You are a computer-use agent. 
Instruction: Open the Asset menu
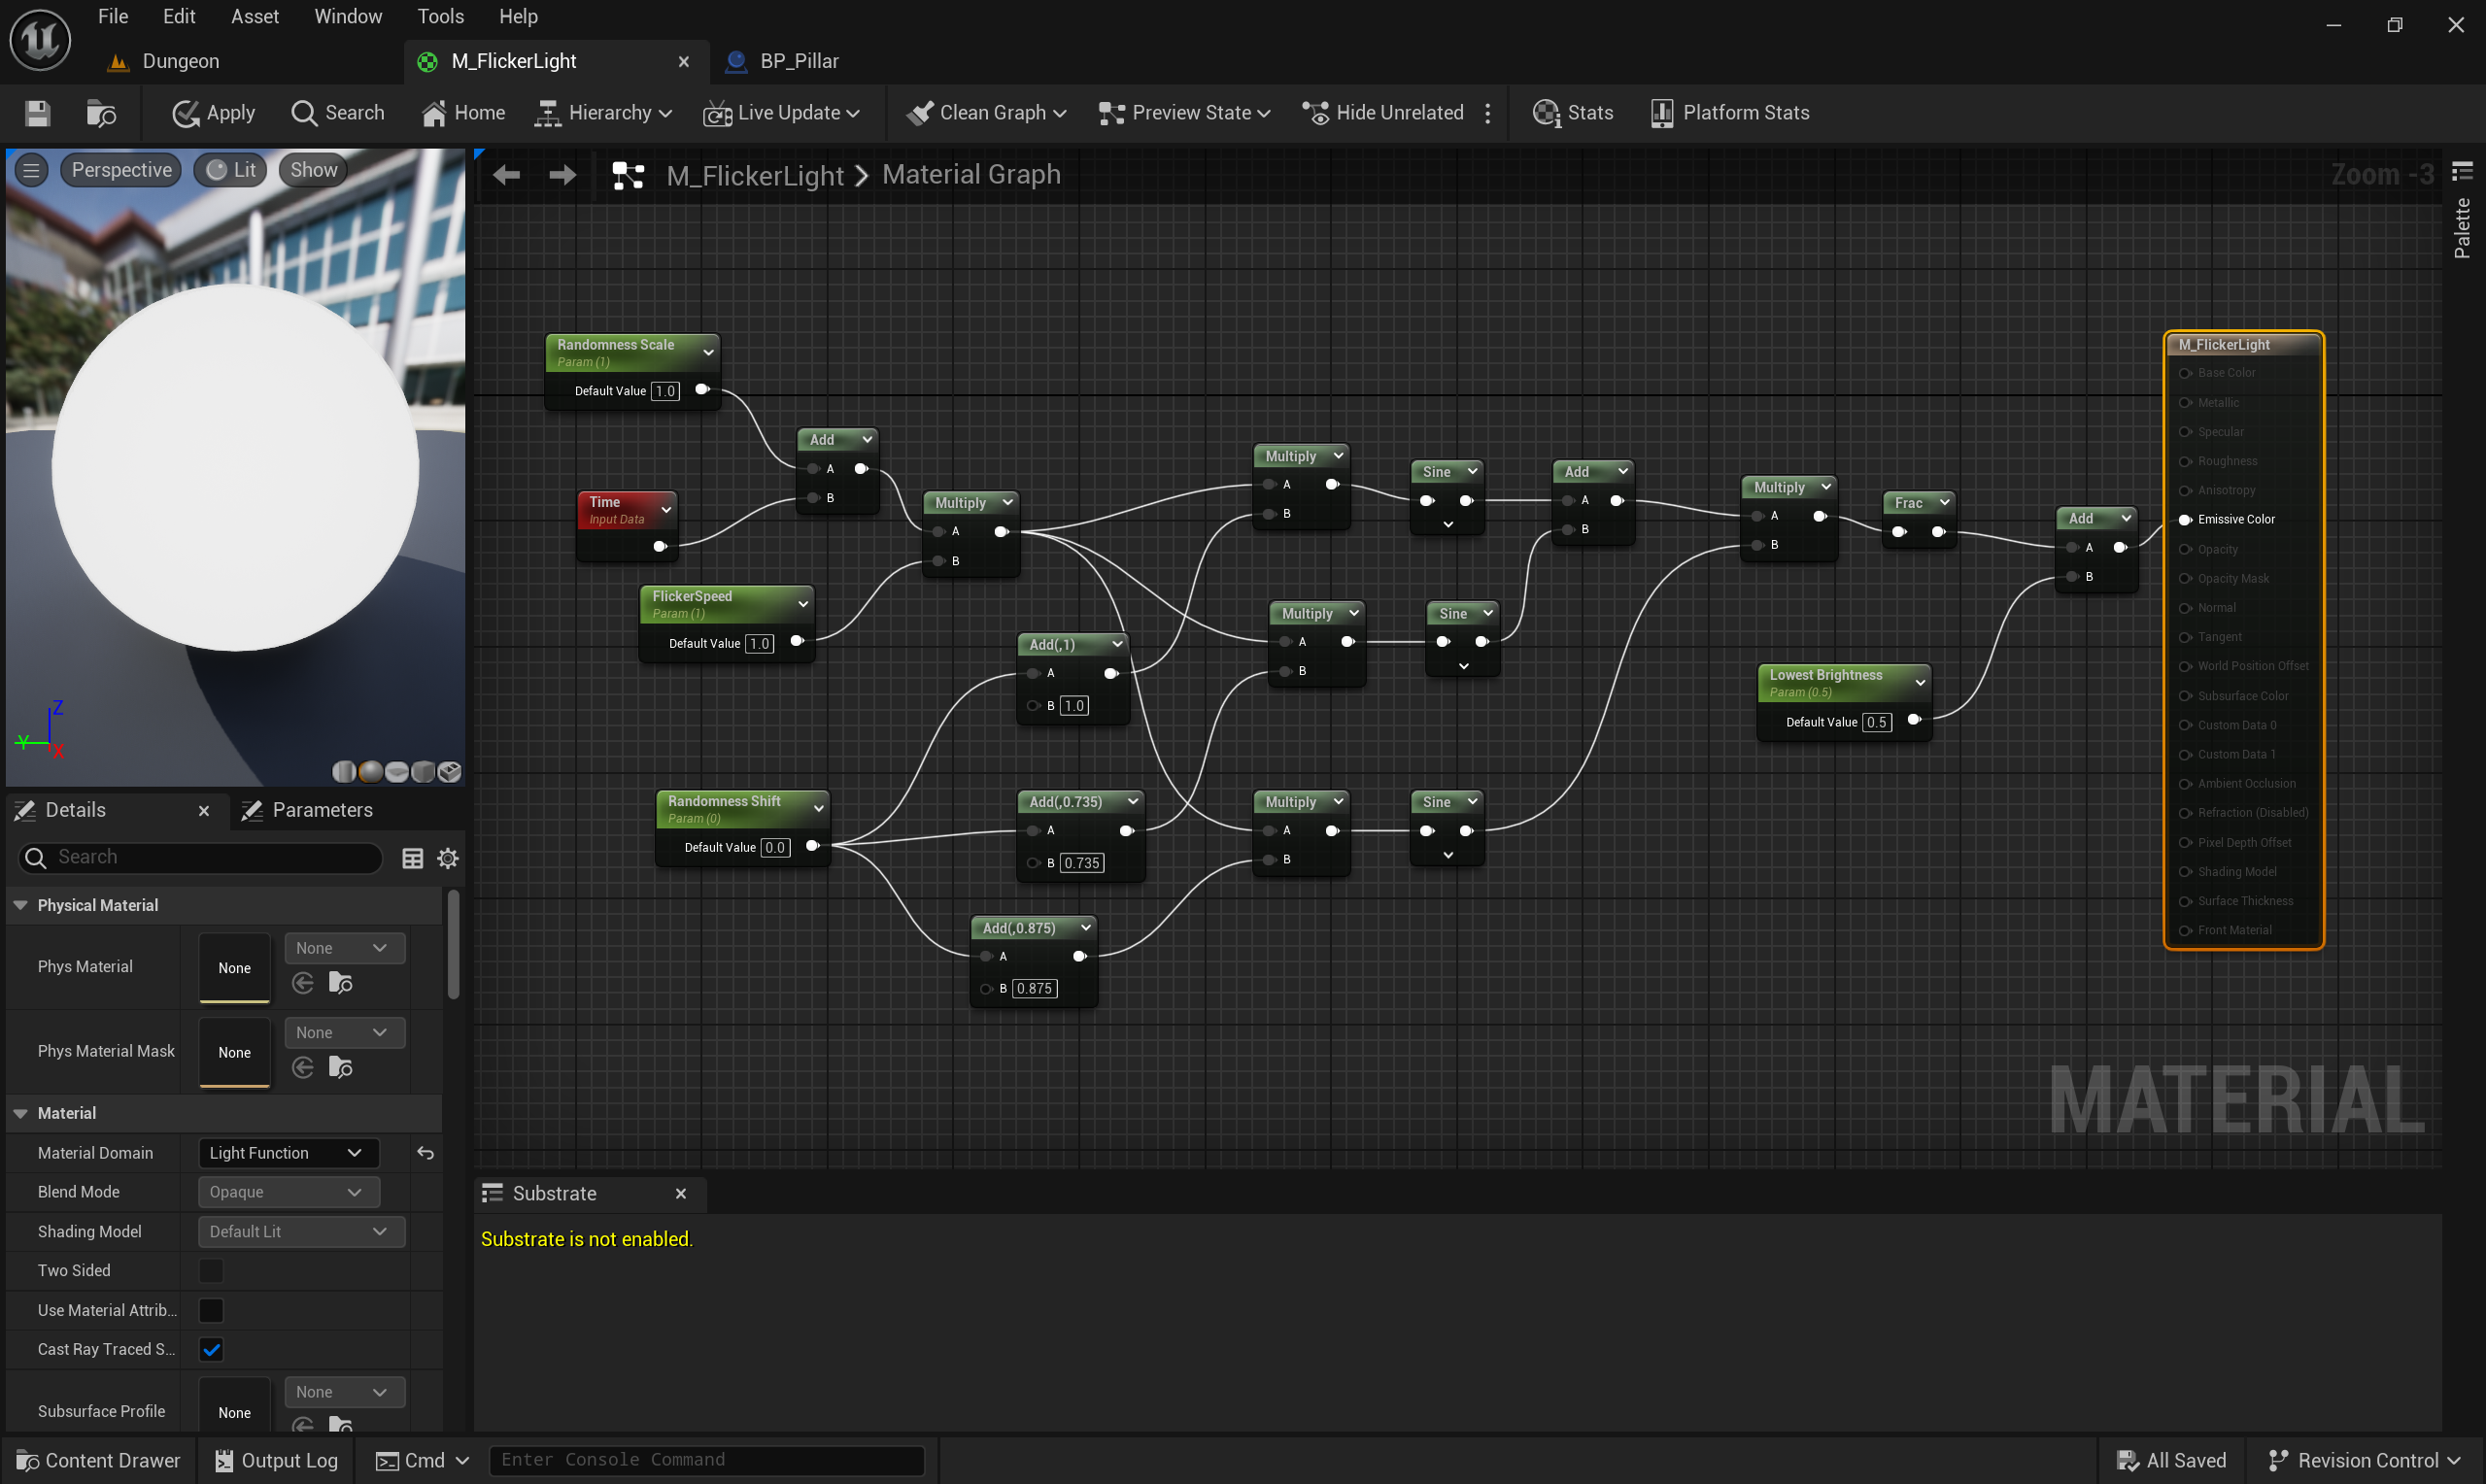(x=254, y=16)
